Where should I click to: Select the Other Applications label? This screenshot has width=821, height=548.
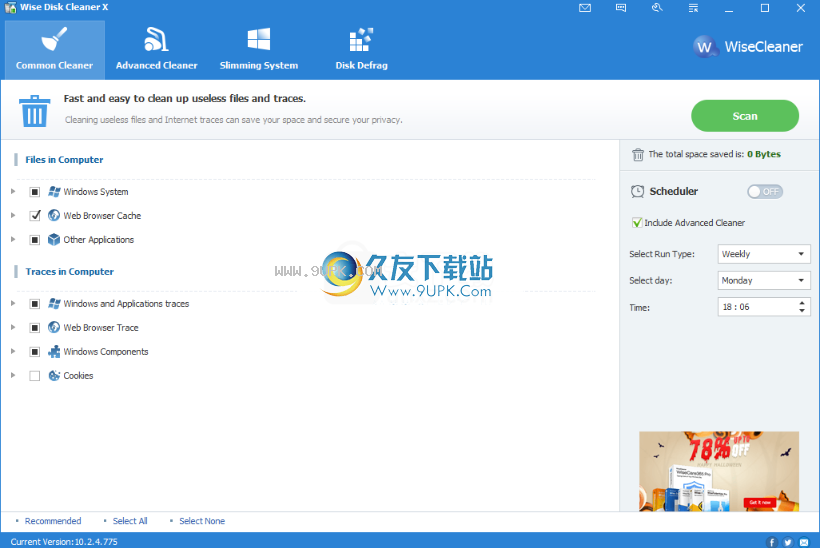coord(98,240)
